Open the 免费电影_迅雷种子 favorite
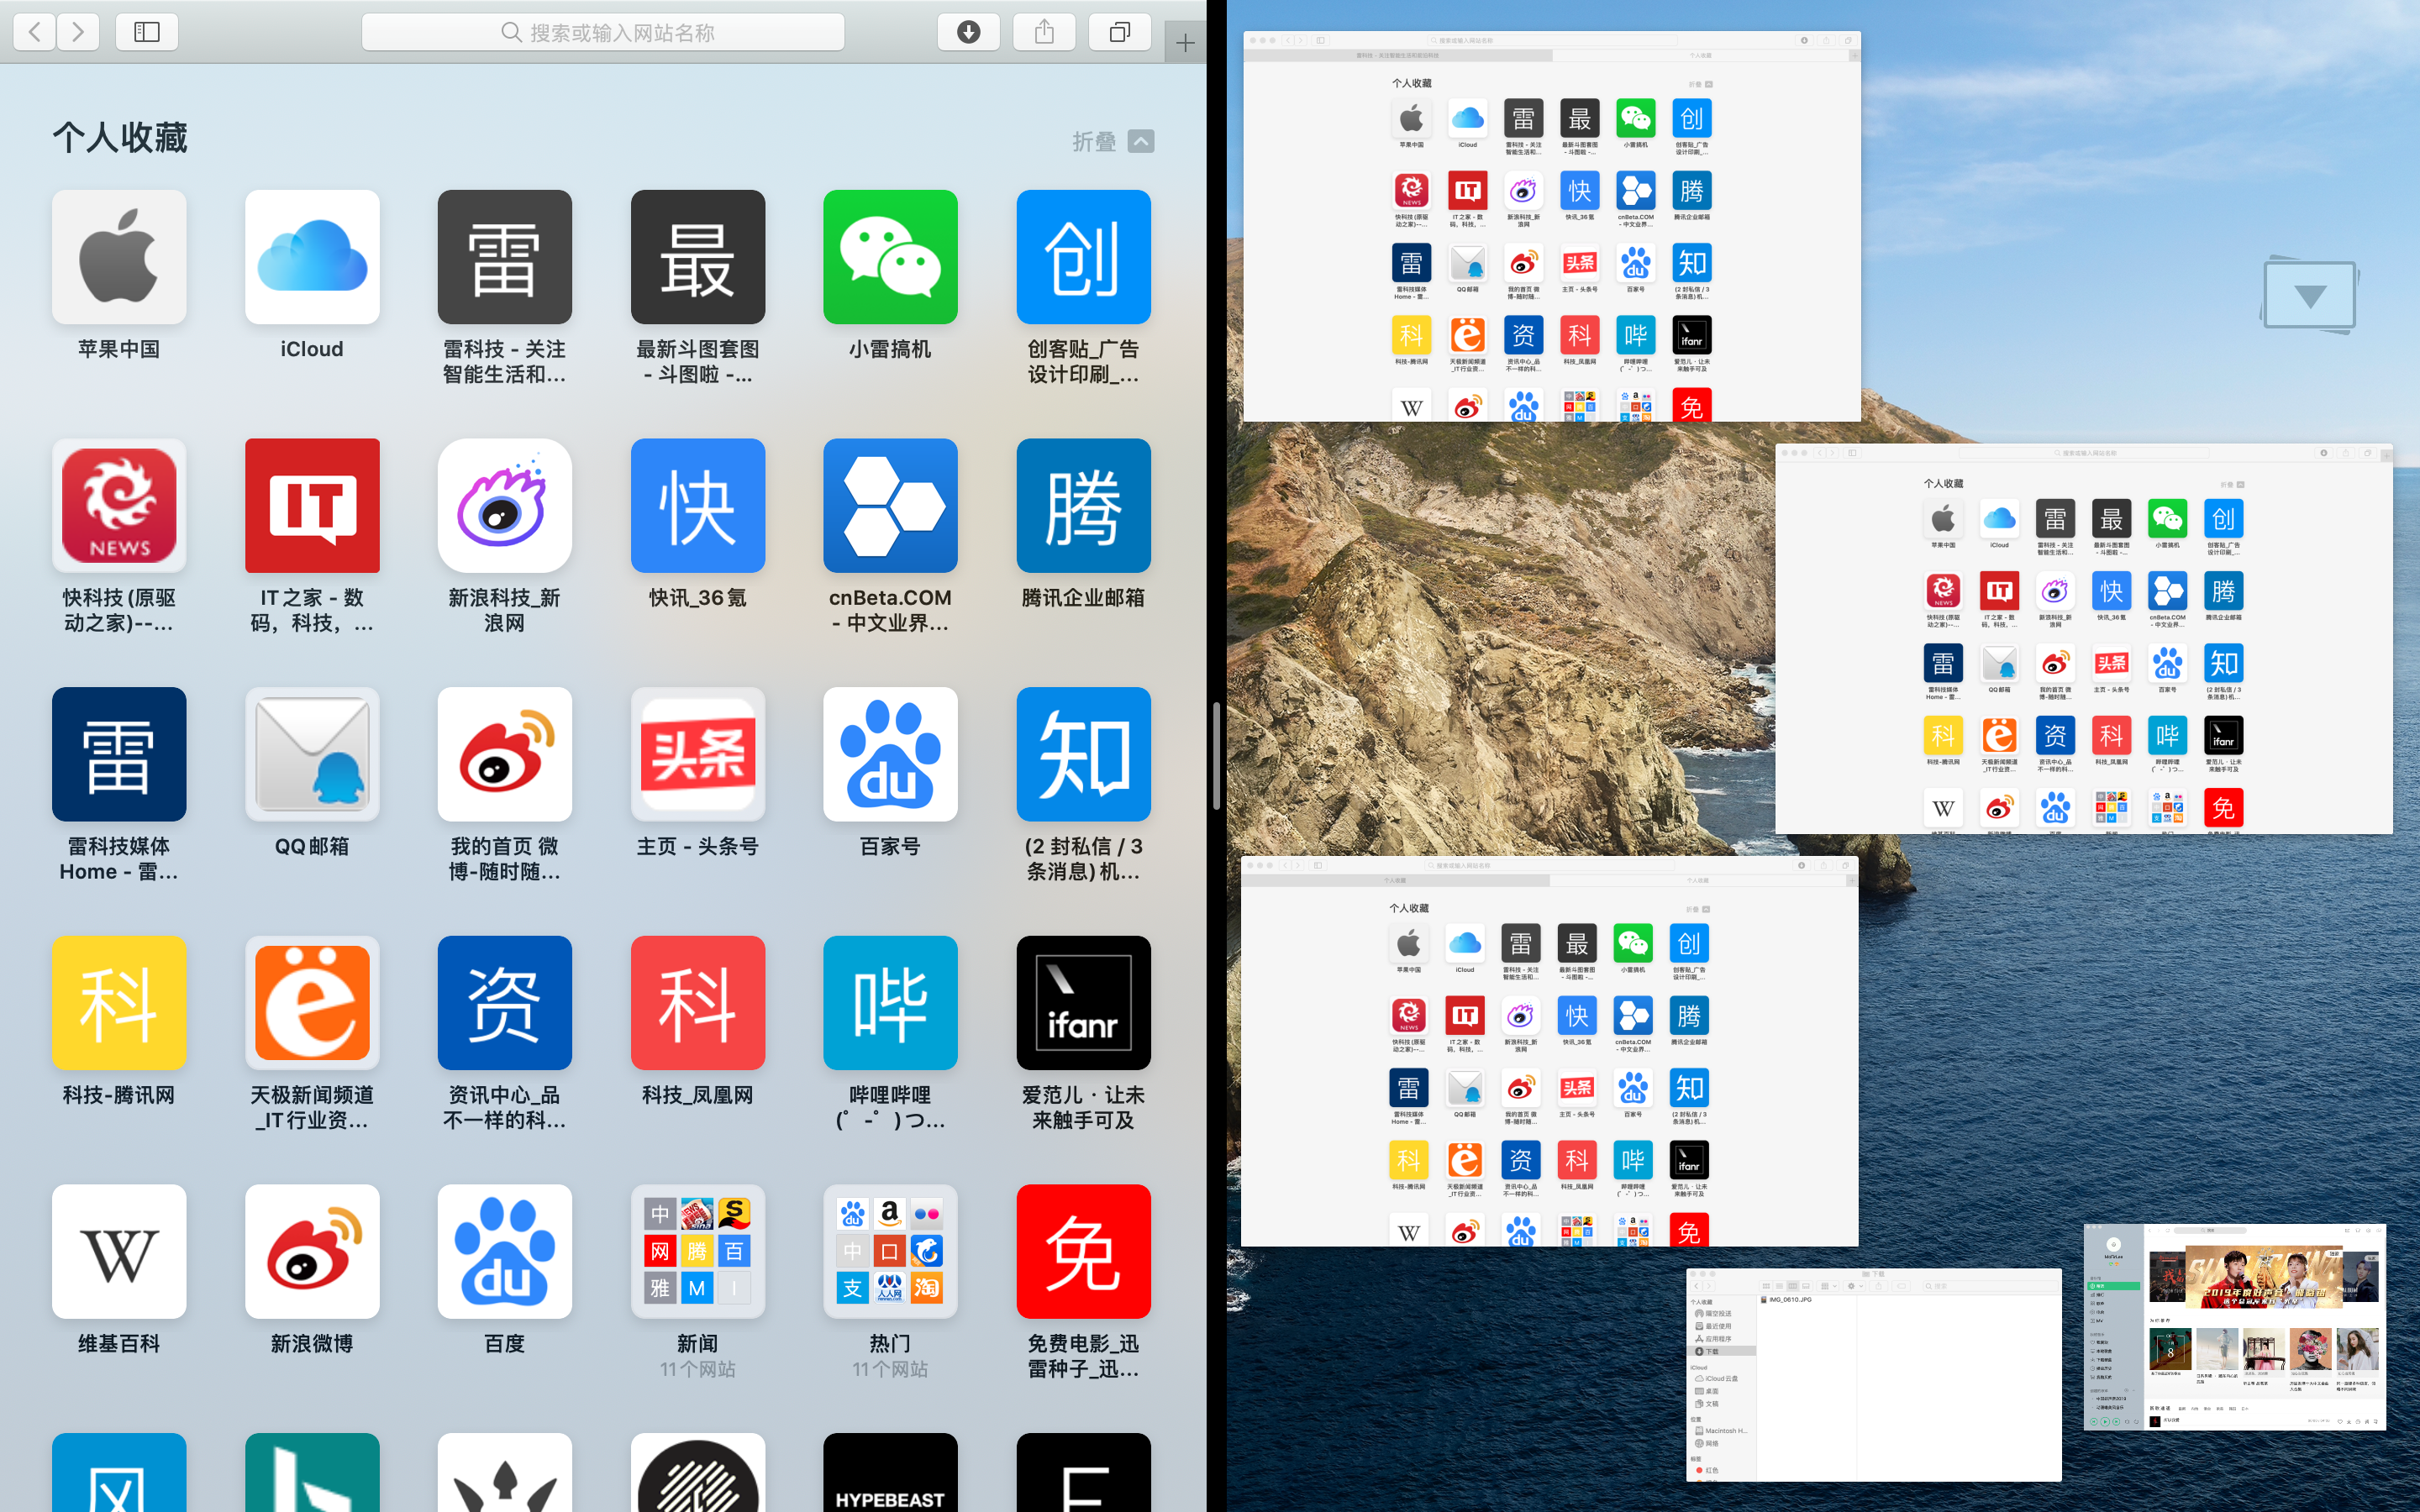The height and width of the screenshot is (1512, 2420). [x=1083, y=1252]
